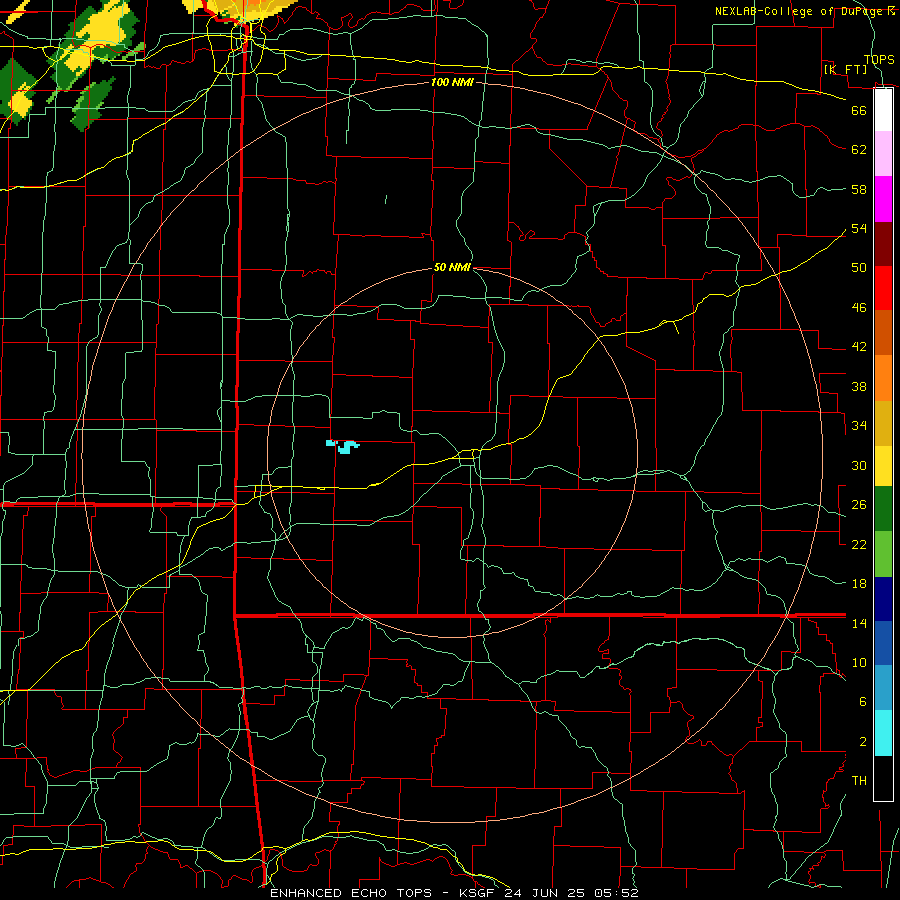Click the 22 scale label
900x900 pixels.
pos(859,544)
